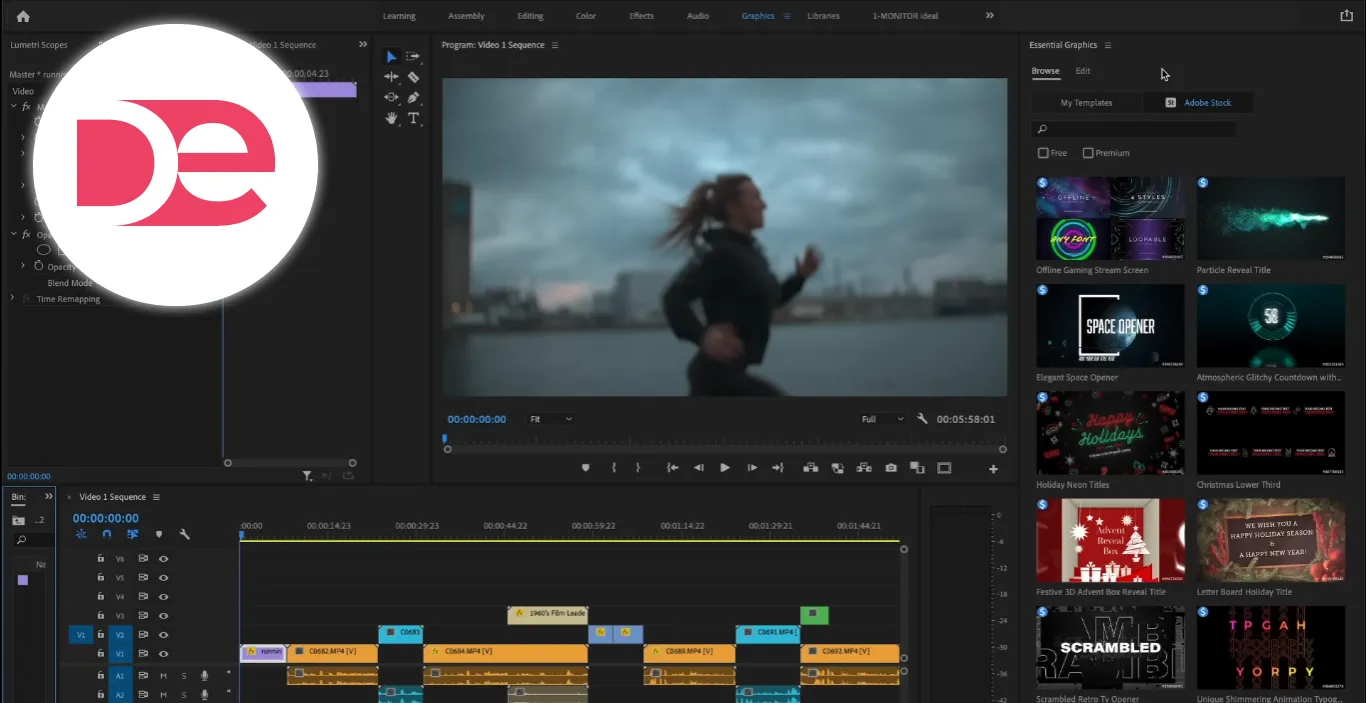
Task: Open the Fit zoom level dropdown
Action: coord(551,419)
